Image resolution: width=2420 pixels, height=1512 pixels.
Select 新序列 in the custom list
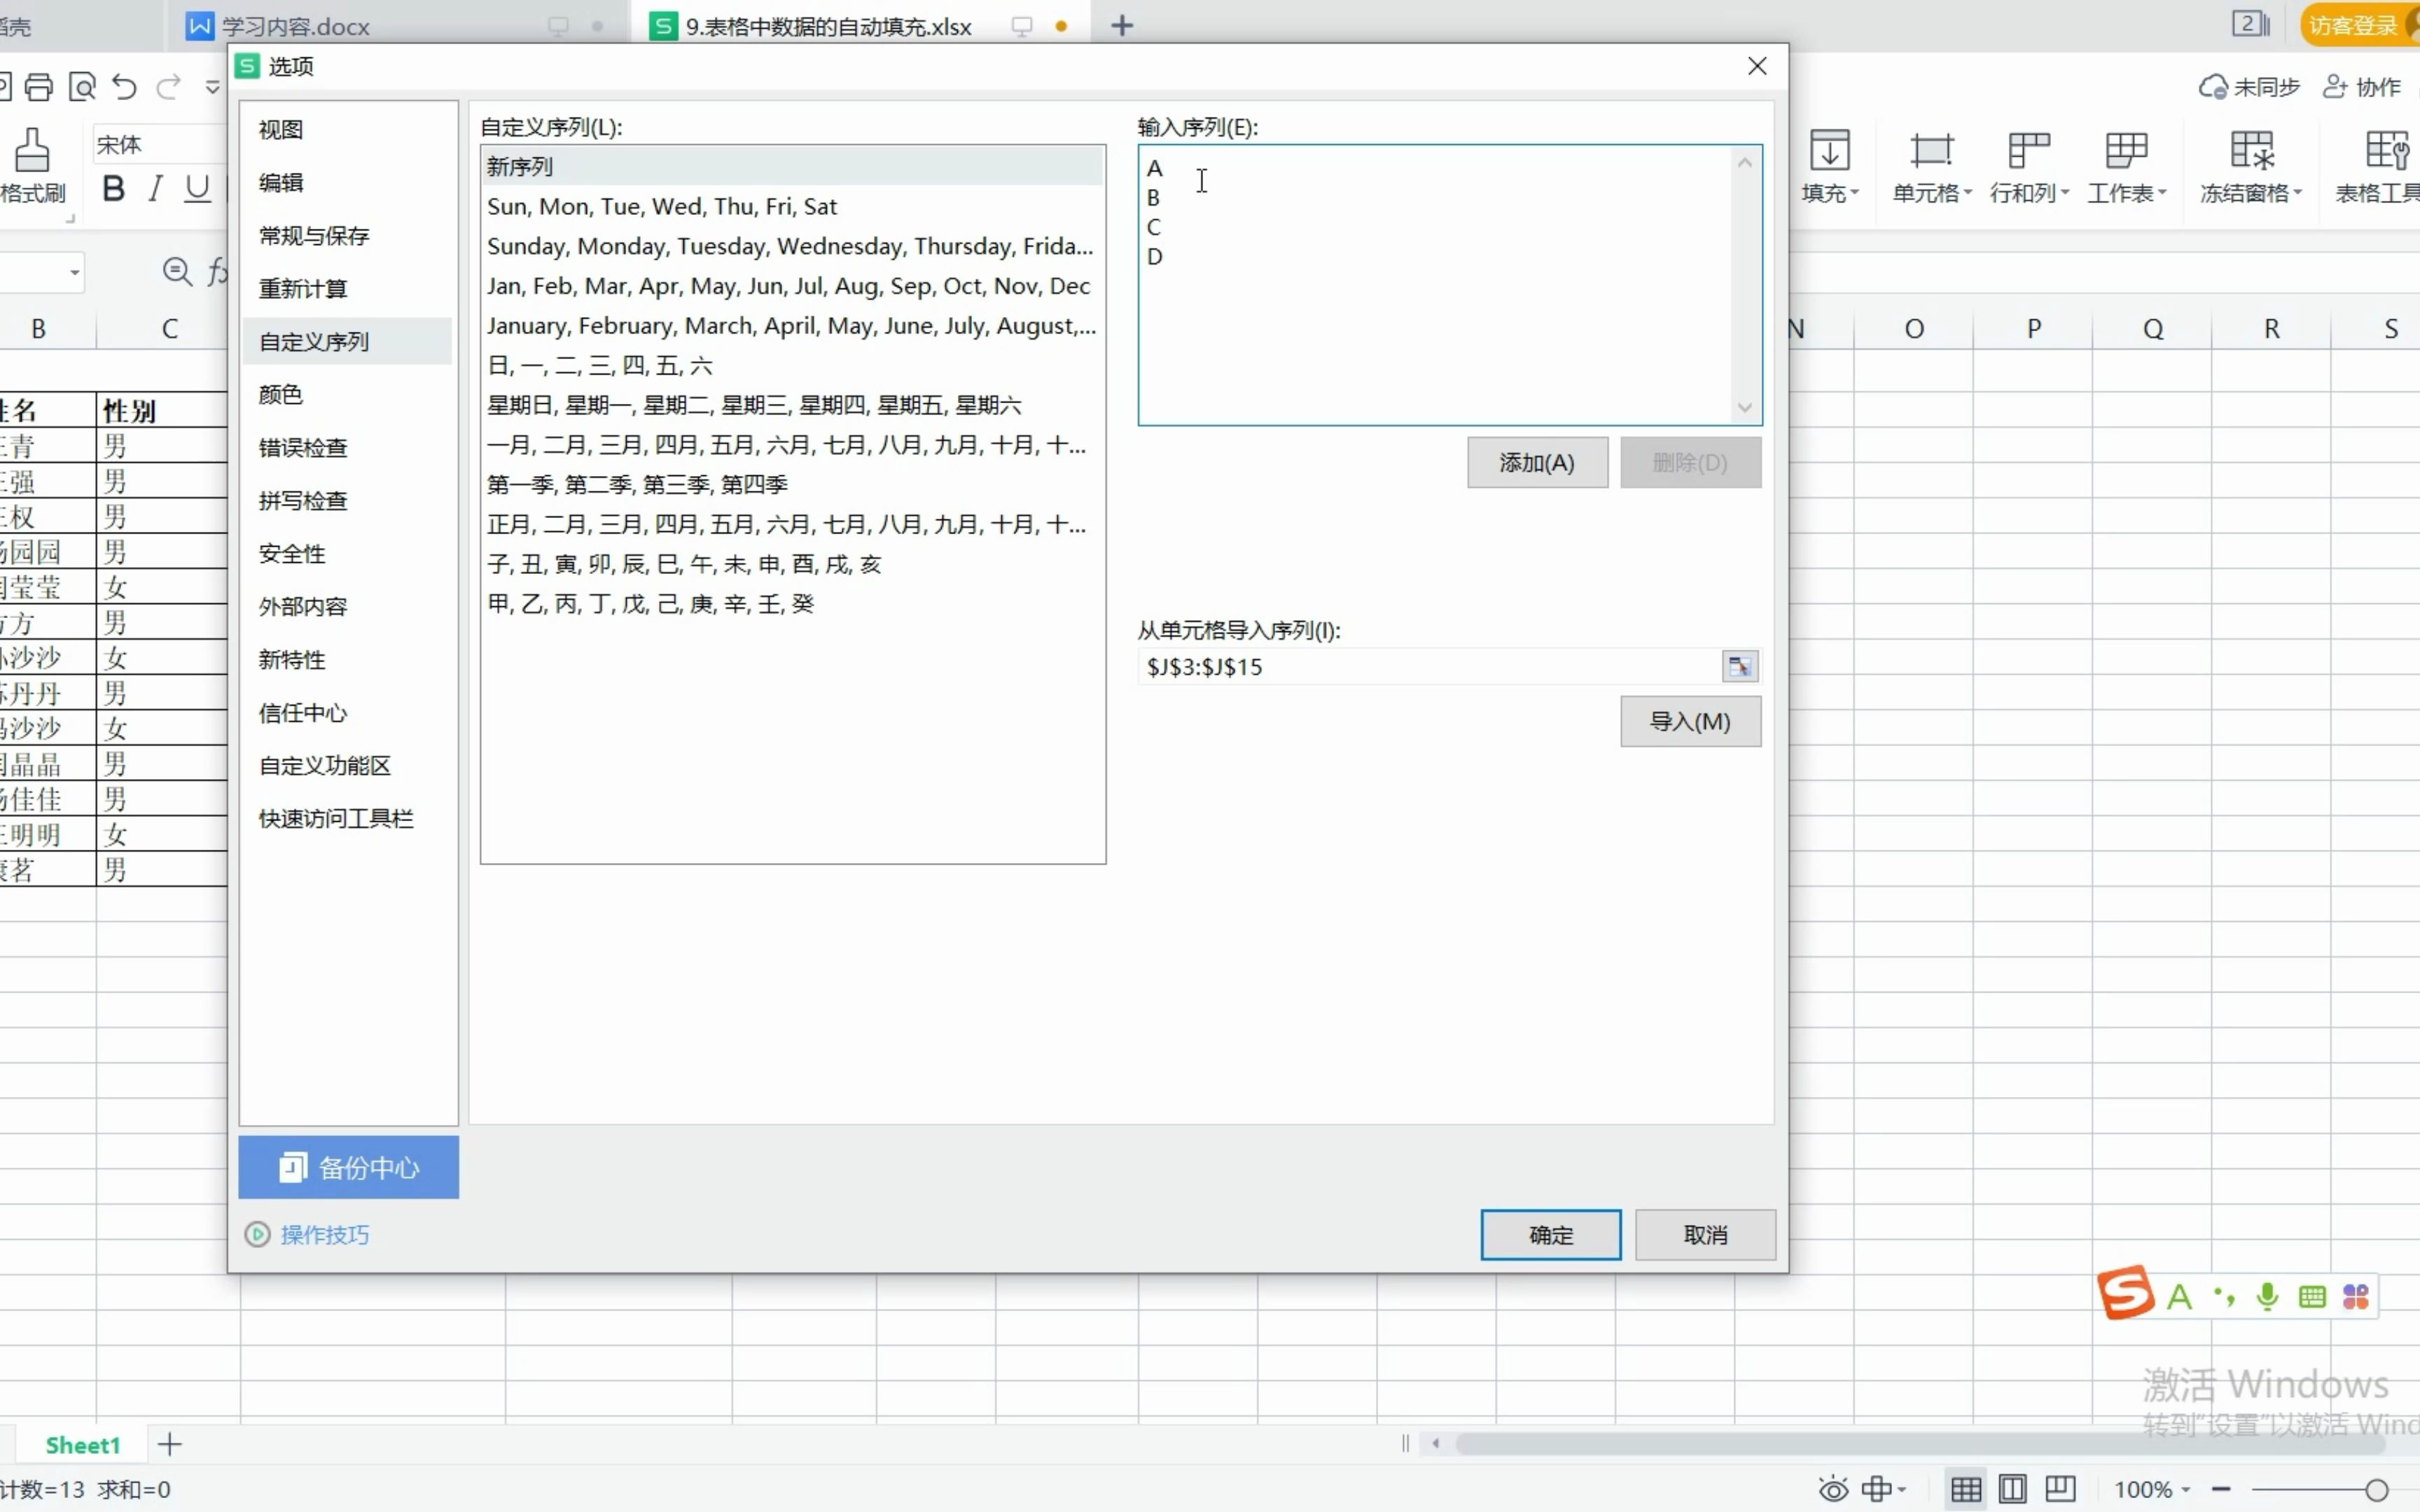pyautogui.click(x=793, y=166)
